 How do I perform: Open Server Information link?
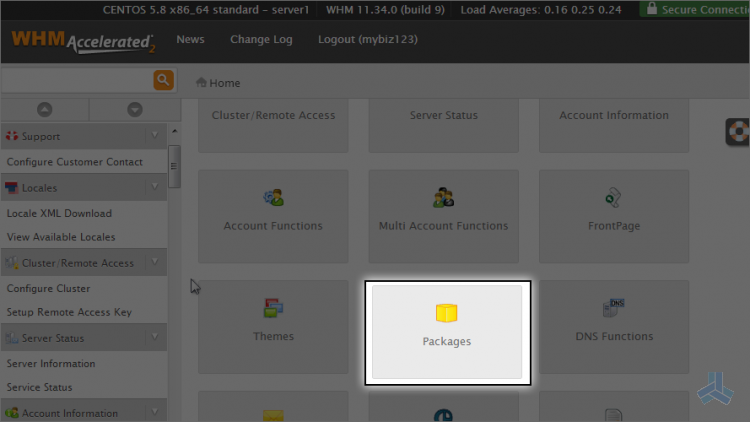pos(51,364)
